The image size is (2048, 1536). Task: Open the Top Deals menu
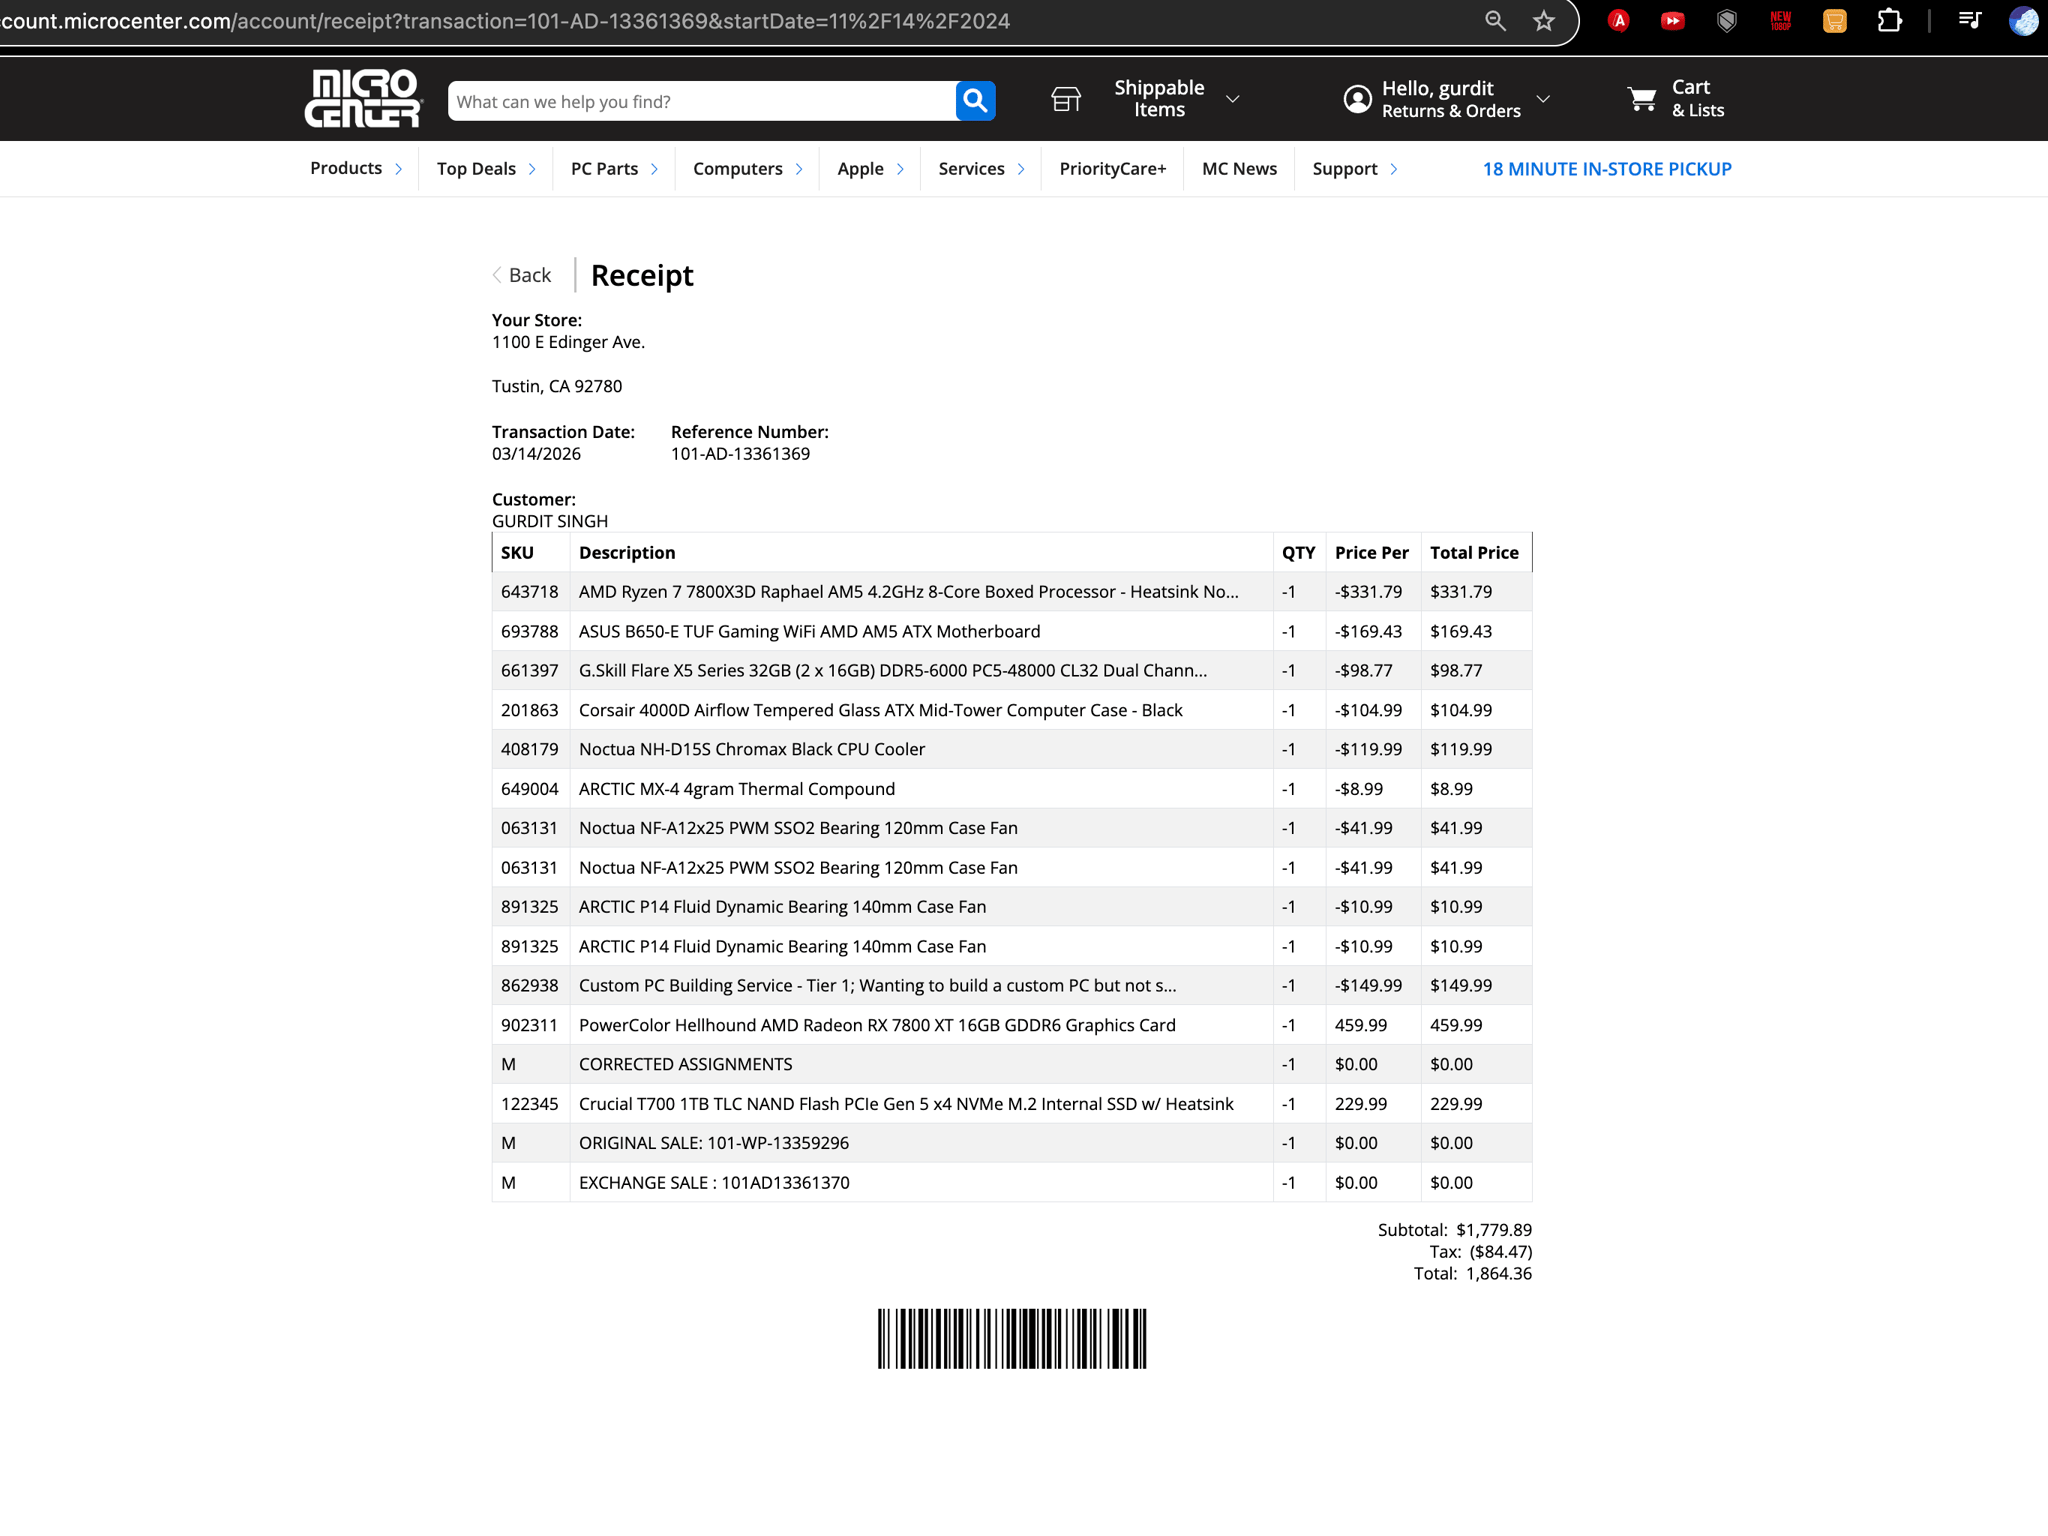click(x=476, y=169)
